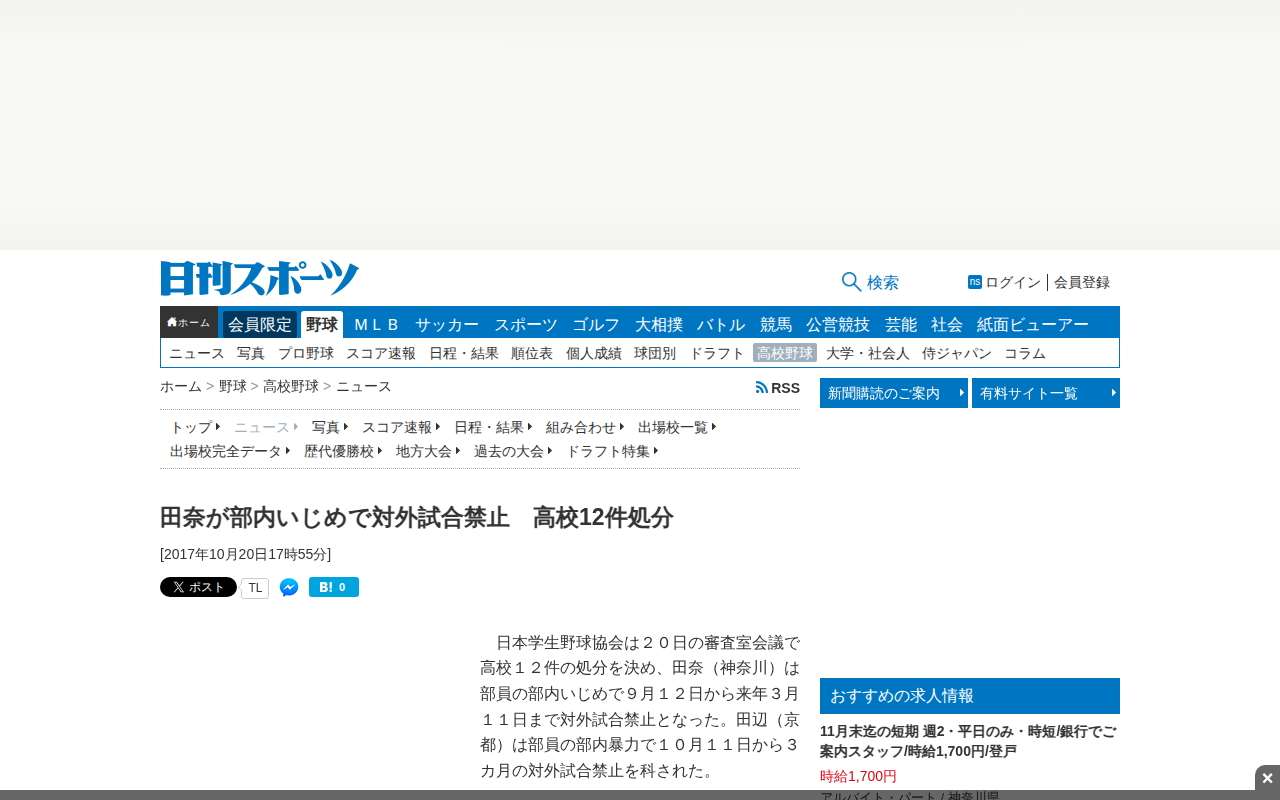This screenshot has width=1280, height=800.
Task: Click 日程・結果 in the baseball sub-navigation bar
Action: (464, 353)
